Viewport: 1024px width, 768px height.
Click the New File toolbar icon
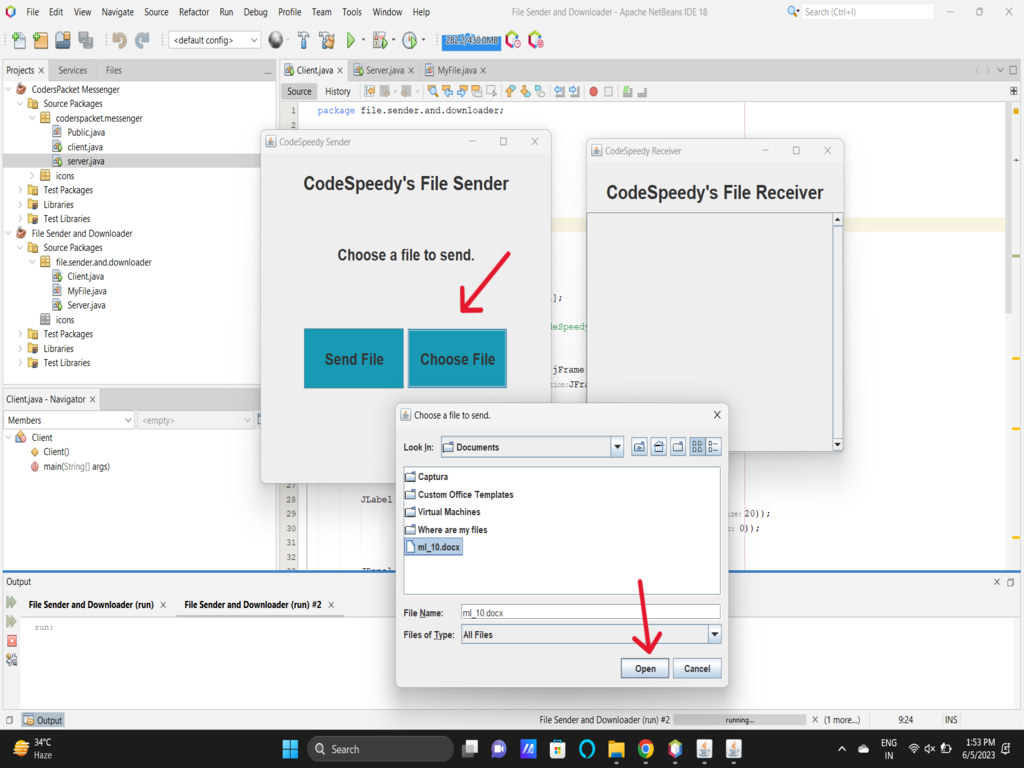point(19,40)
